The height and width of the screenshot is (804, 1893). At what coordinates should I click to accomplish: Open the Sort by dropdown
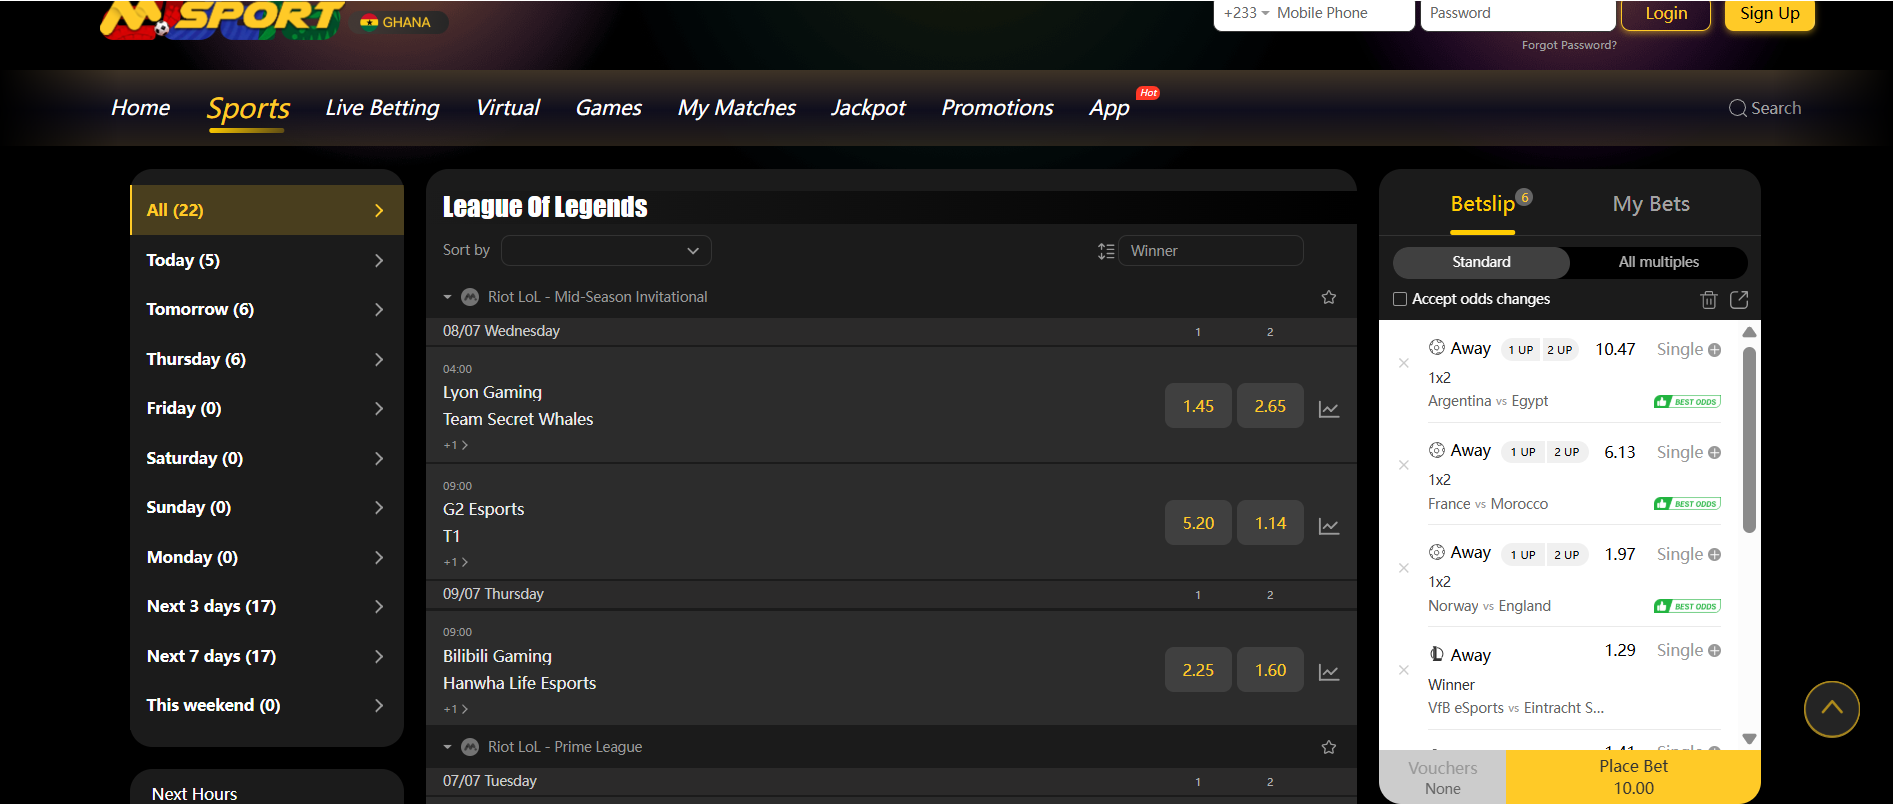(x=606, y=250)
